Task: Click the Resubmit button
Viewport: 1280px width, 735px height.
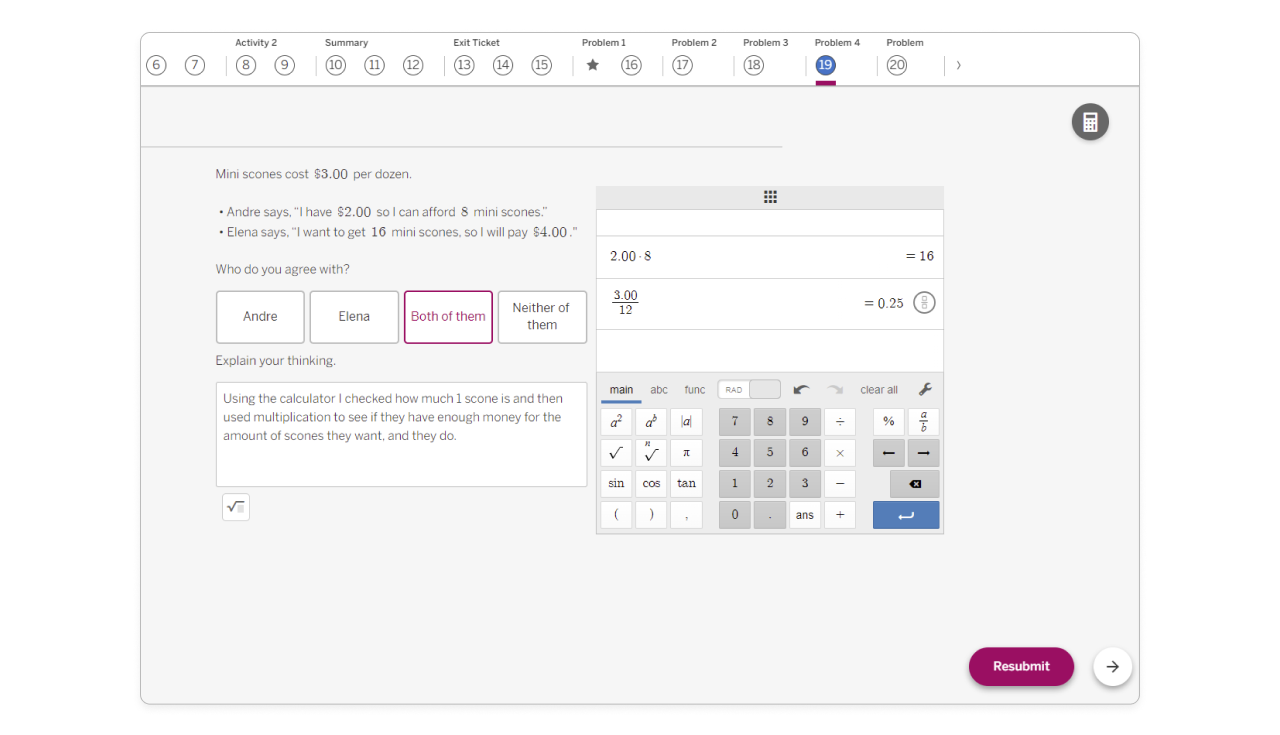Action: tap(1020, 666)
